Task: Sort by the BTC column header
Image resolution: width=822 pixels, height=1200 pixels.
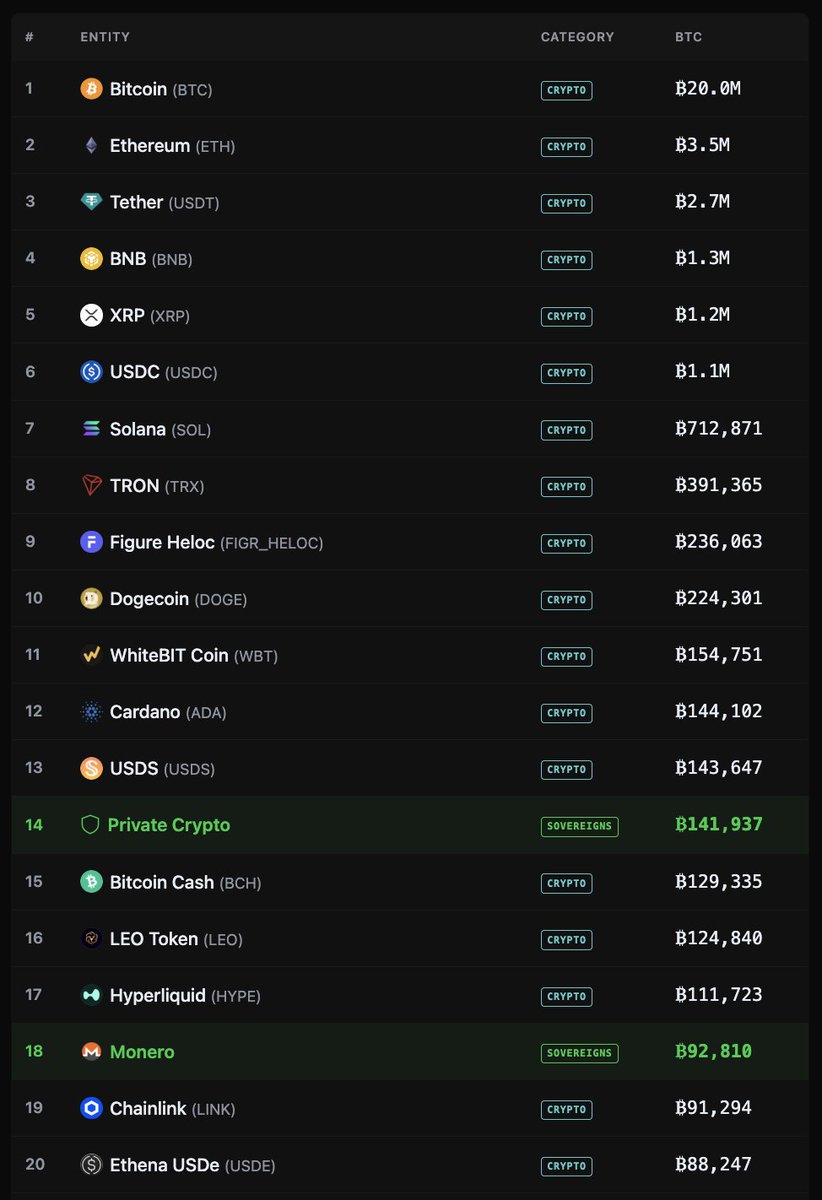Action: [689, 37]
